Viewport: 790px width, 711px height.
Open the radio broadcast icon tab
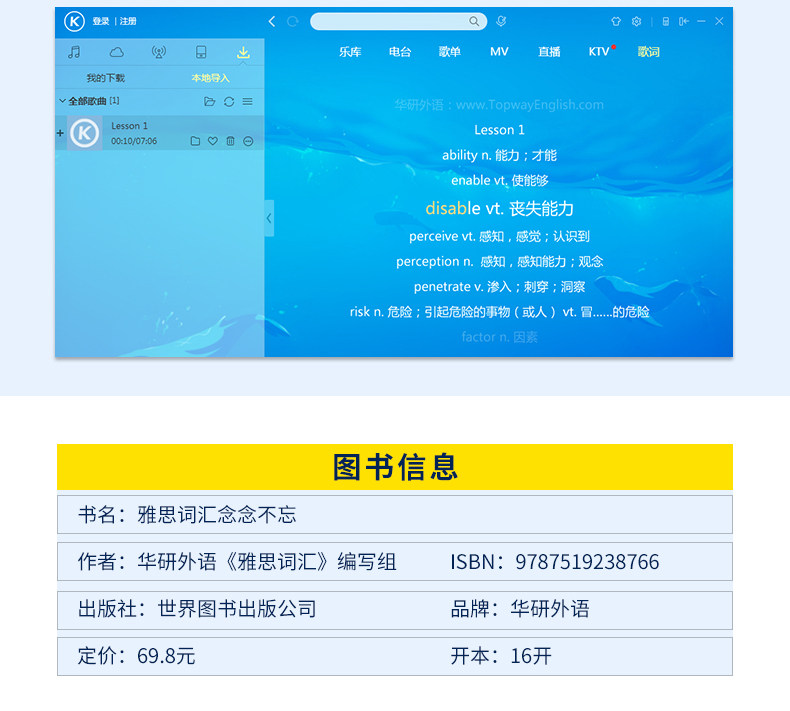click(159, 52)
